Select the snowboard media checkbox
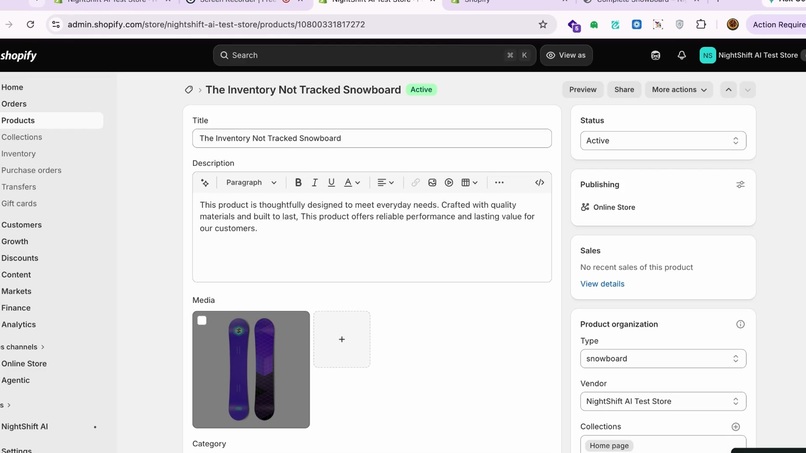This screenshot has width=806, height=453. pos(202,320)
